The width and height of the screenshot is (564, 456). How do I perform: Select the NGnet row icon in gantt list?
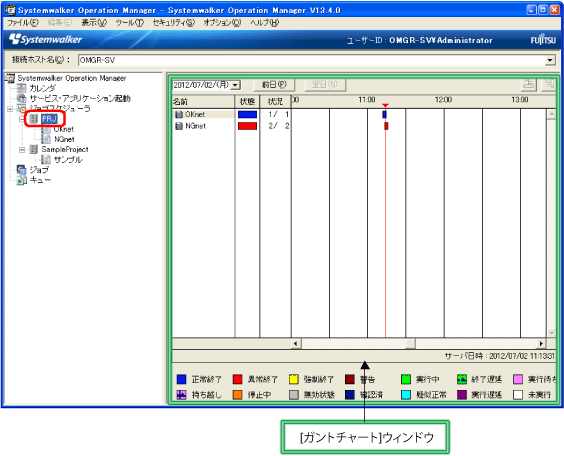pos(179,126)
